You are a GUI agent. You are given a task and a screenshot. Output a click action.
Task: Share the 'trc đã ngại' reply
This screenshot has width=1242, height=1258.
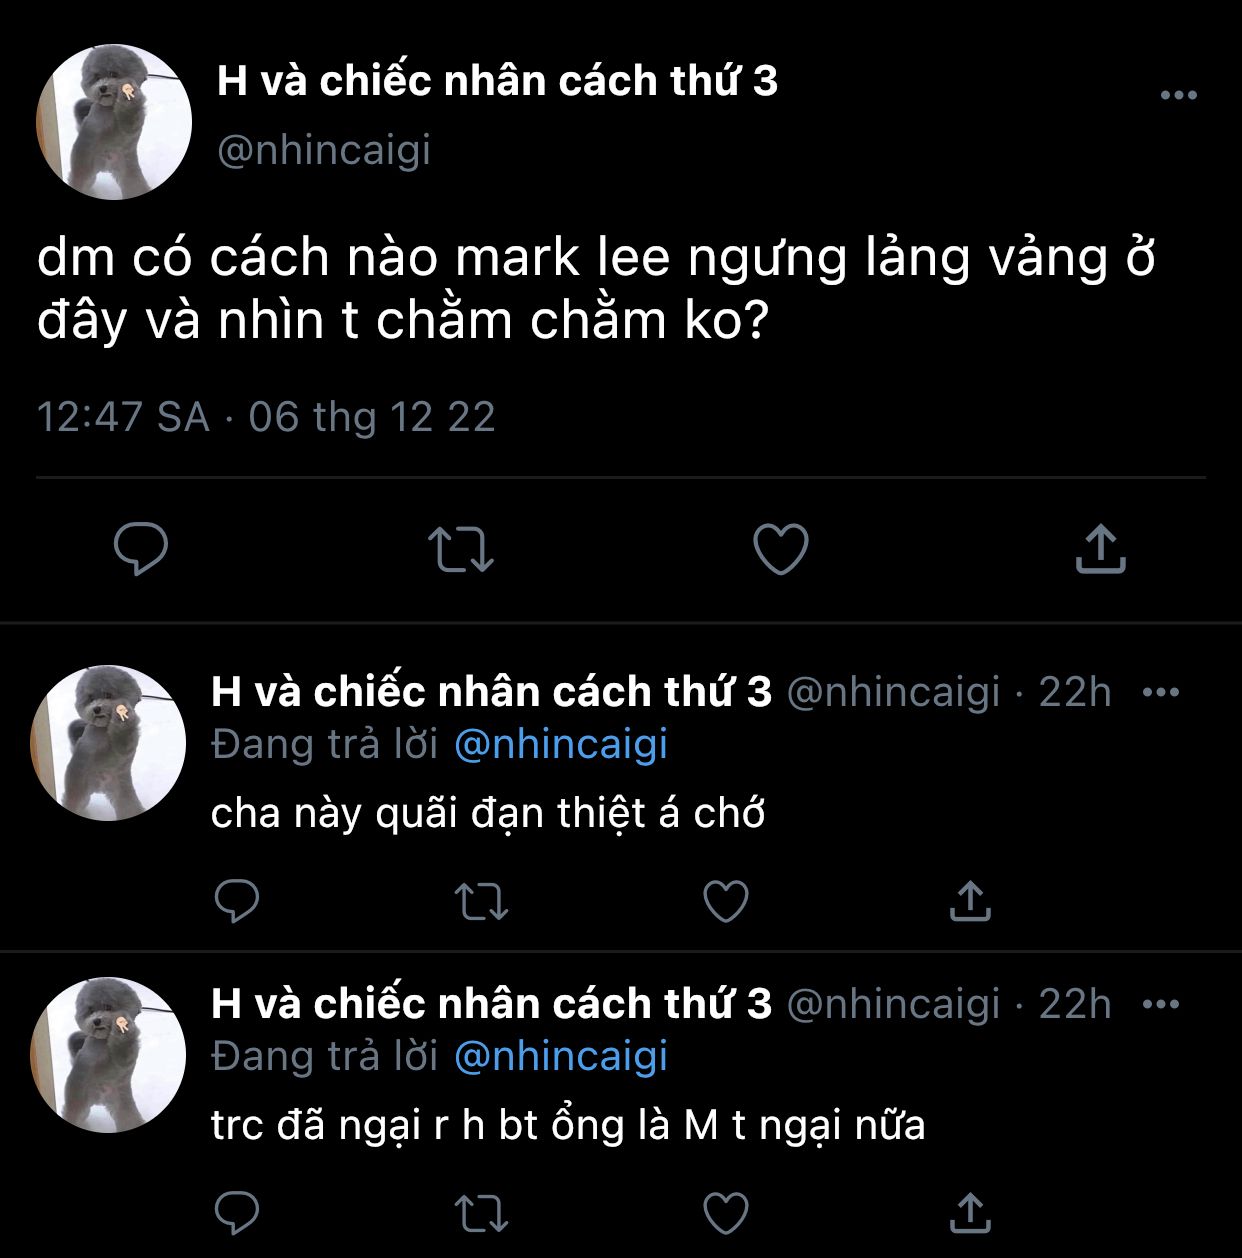tap(969, 1212)
